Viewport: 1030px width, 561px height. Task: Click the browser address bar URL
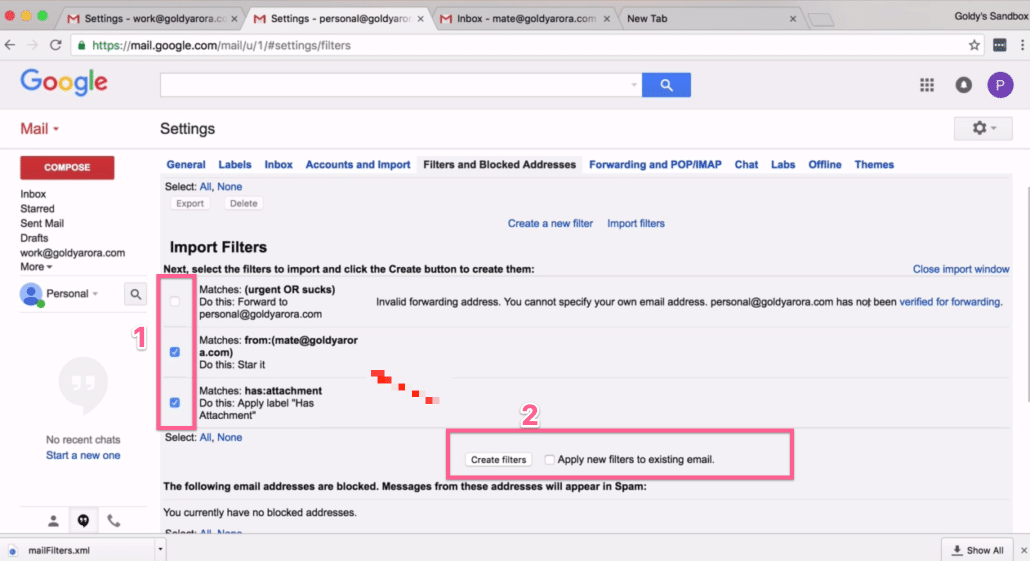click(x=221, y=45)
